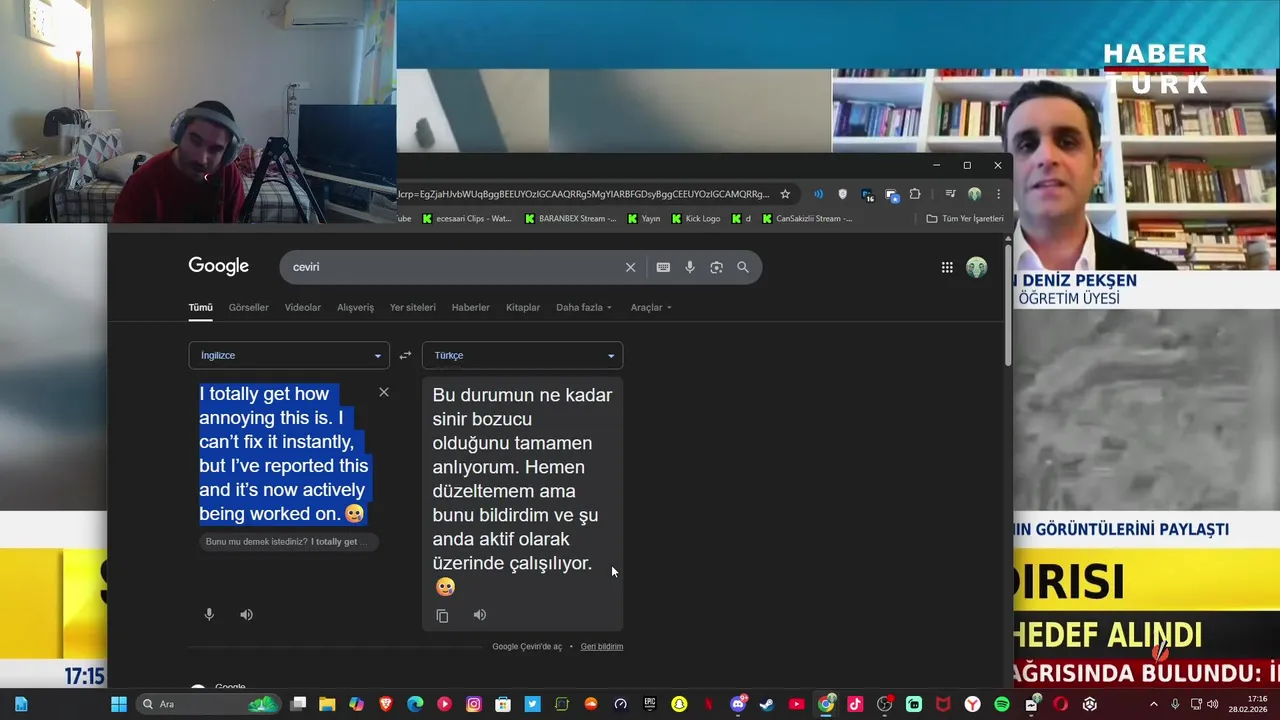
Task: Open the taskbar volume control
Action: (1213, 704)
